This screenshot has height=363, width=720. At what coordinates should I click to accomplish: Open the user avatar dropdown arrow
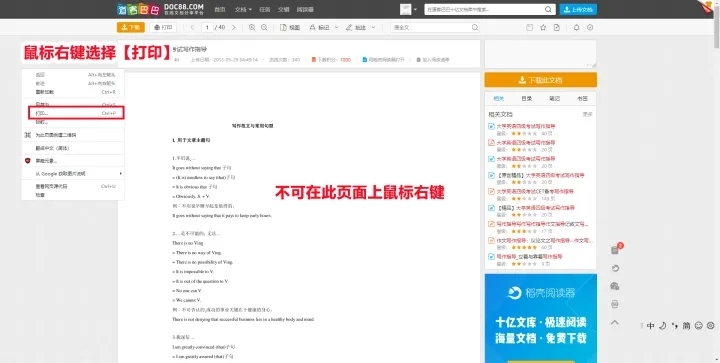415,9
